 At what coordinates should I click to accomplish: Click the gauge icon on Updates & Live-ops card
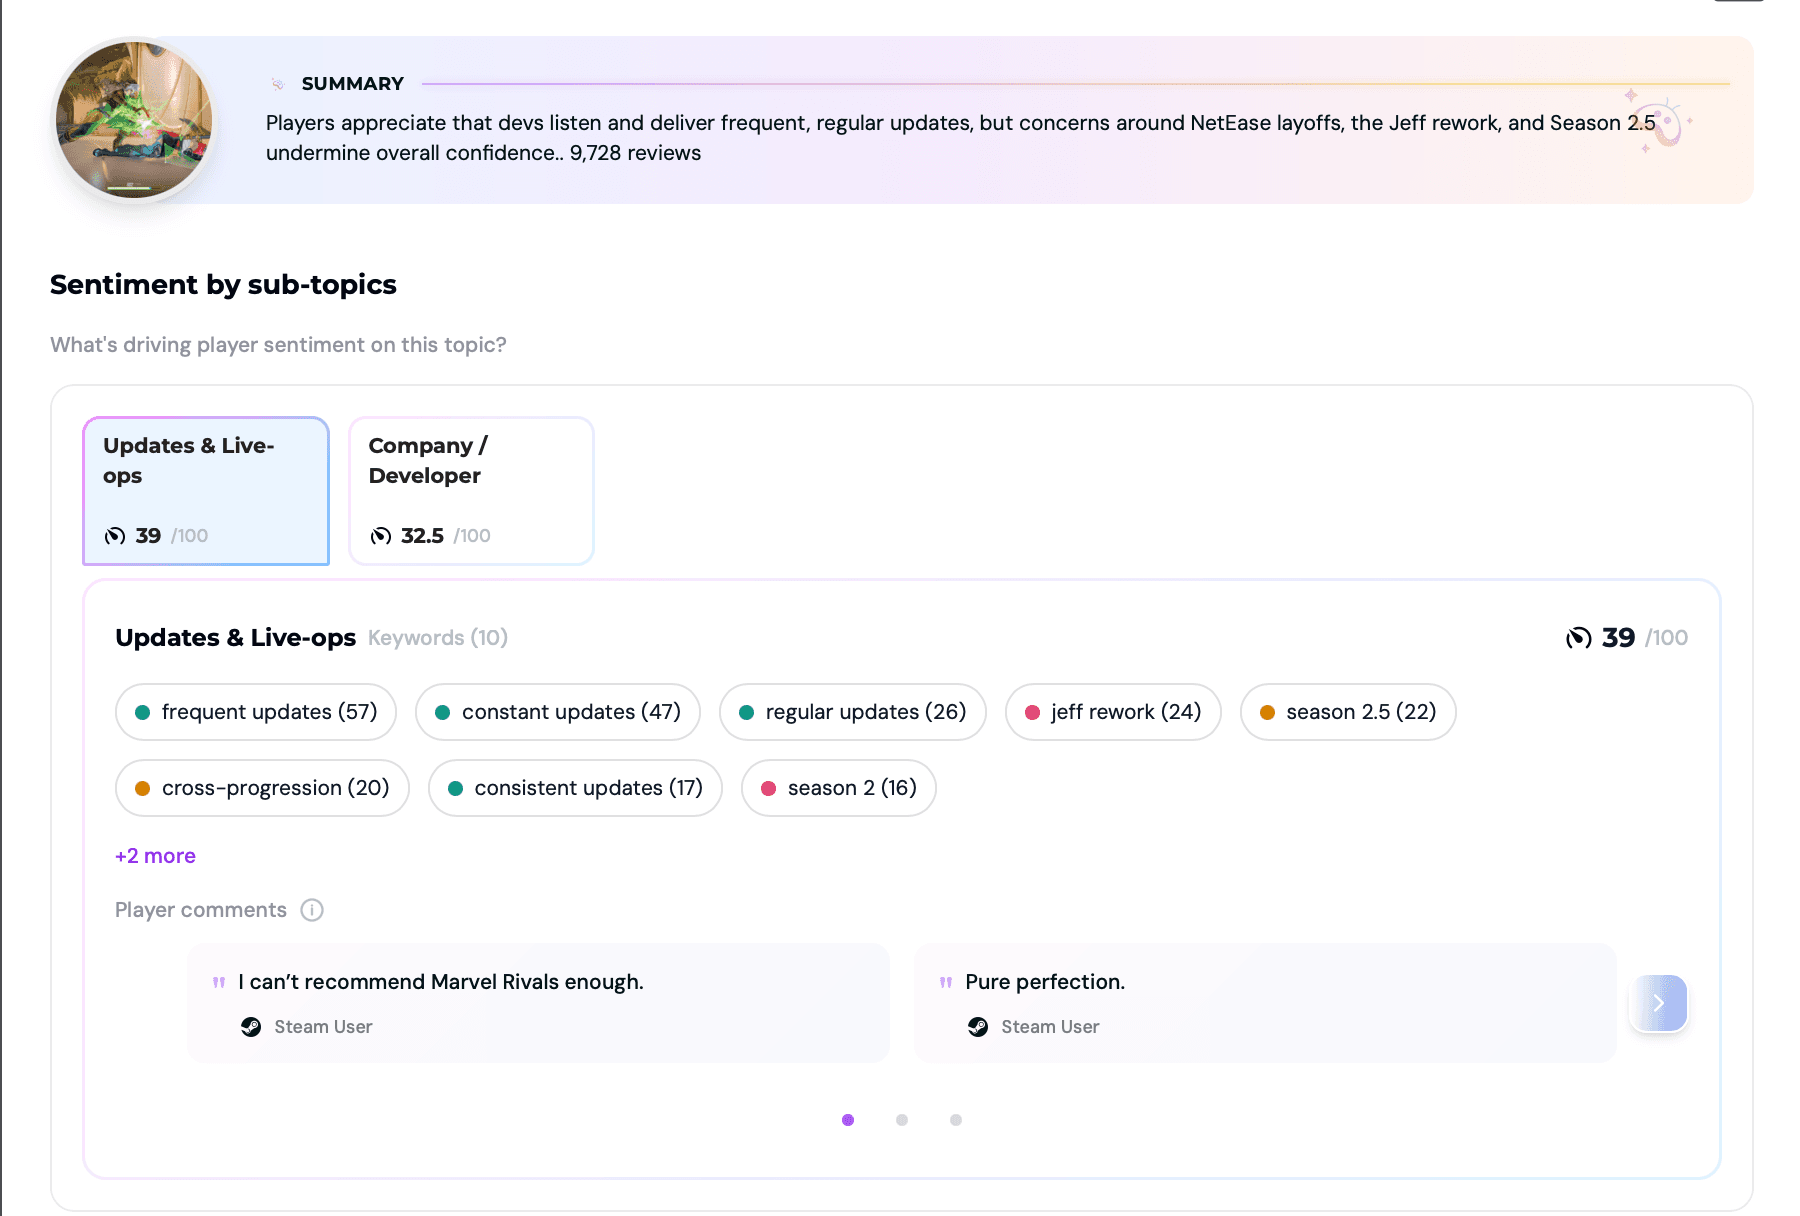pyautogui.click(x=115, y=536)
